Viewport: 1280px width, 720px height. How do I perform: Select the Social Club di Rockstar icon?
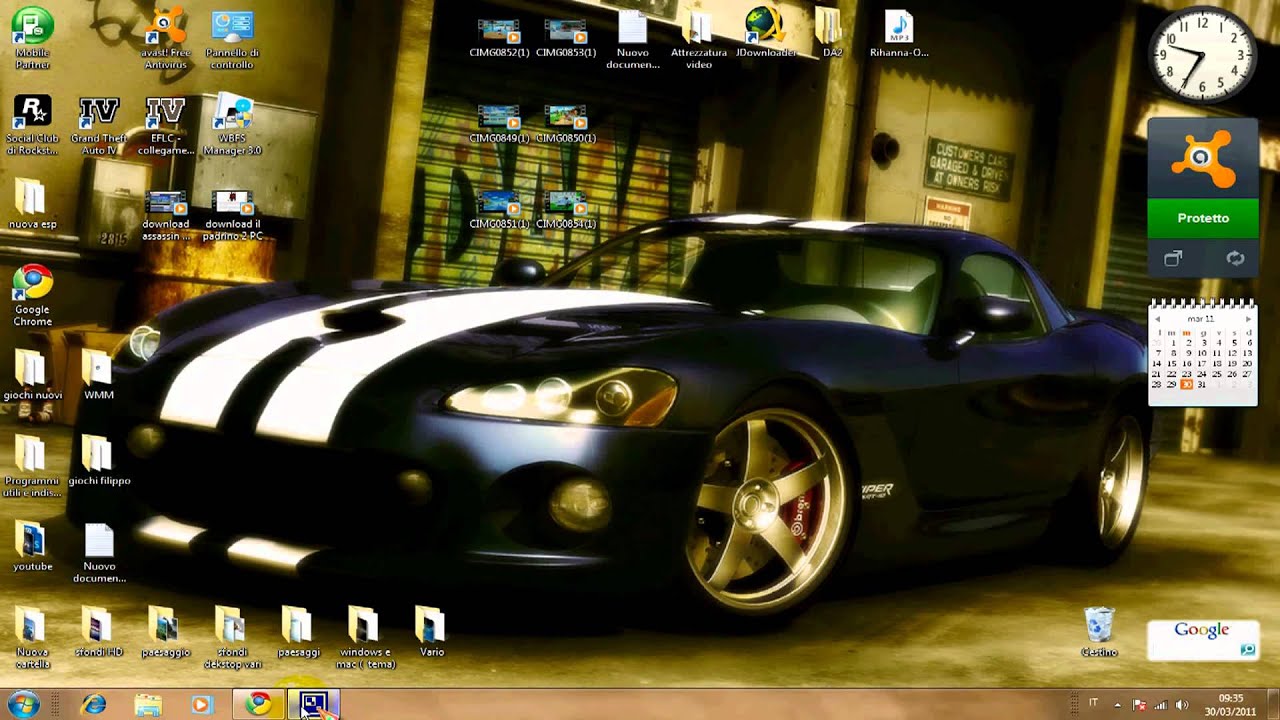click(x=32, y=126)
